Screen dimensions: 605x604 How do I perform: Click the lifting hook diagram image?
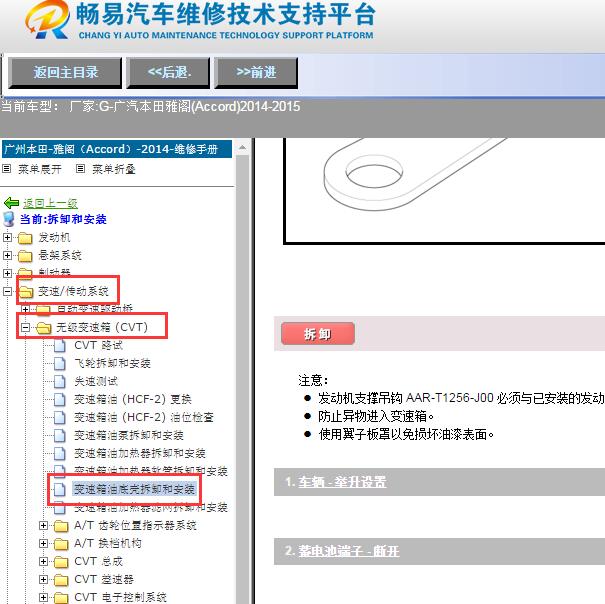point(444,191)
